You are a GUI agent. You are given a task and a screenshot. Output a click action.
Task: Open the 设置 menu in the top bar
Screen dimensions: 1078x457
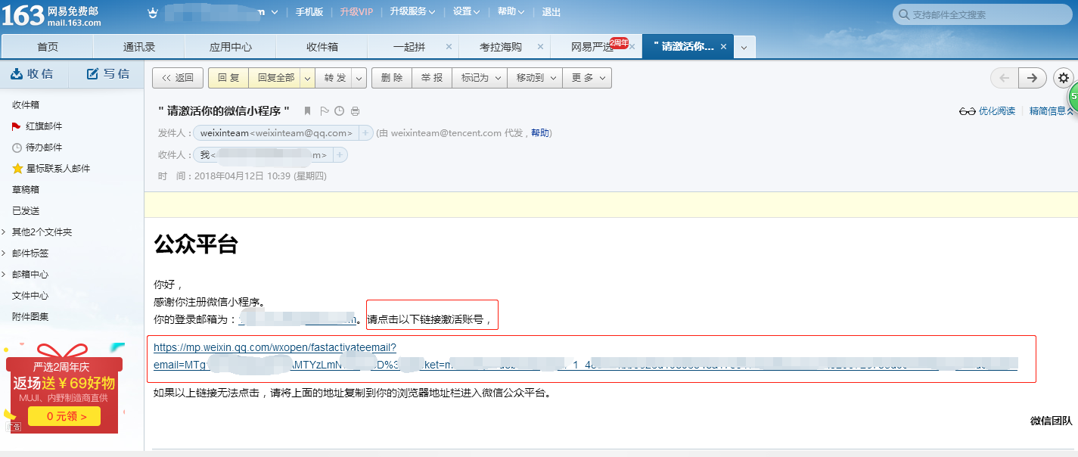click(466, 12)
